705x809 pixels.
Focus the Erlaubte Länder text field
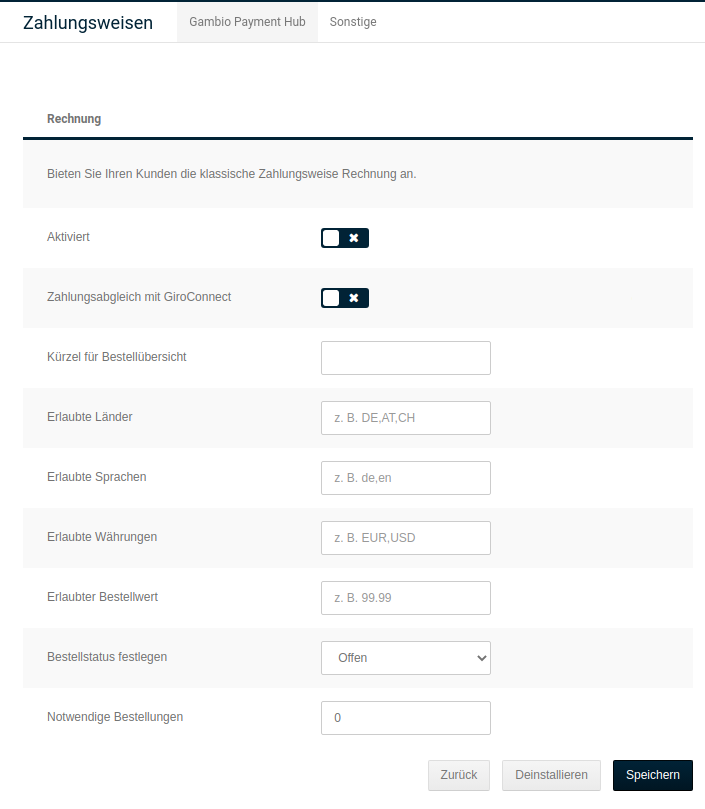[405, 418]
